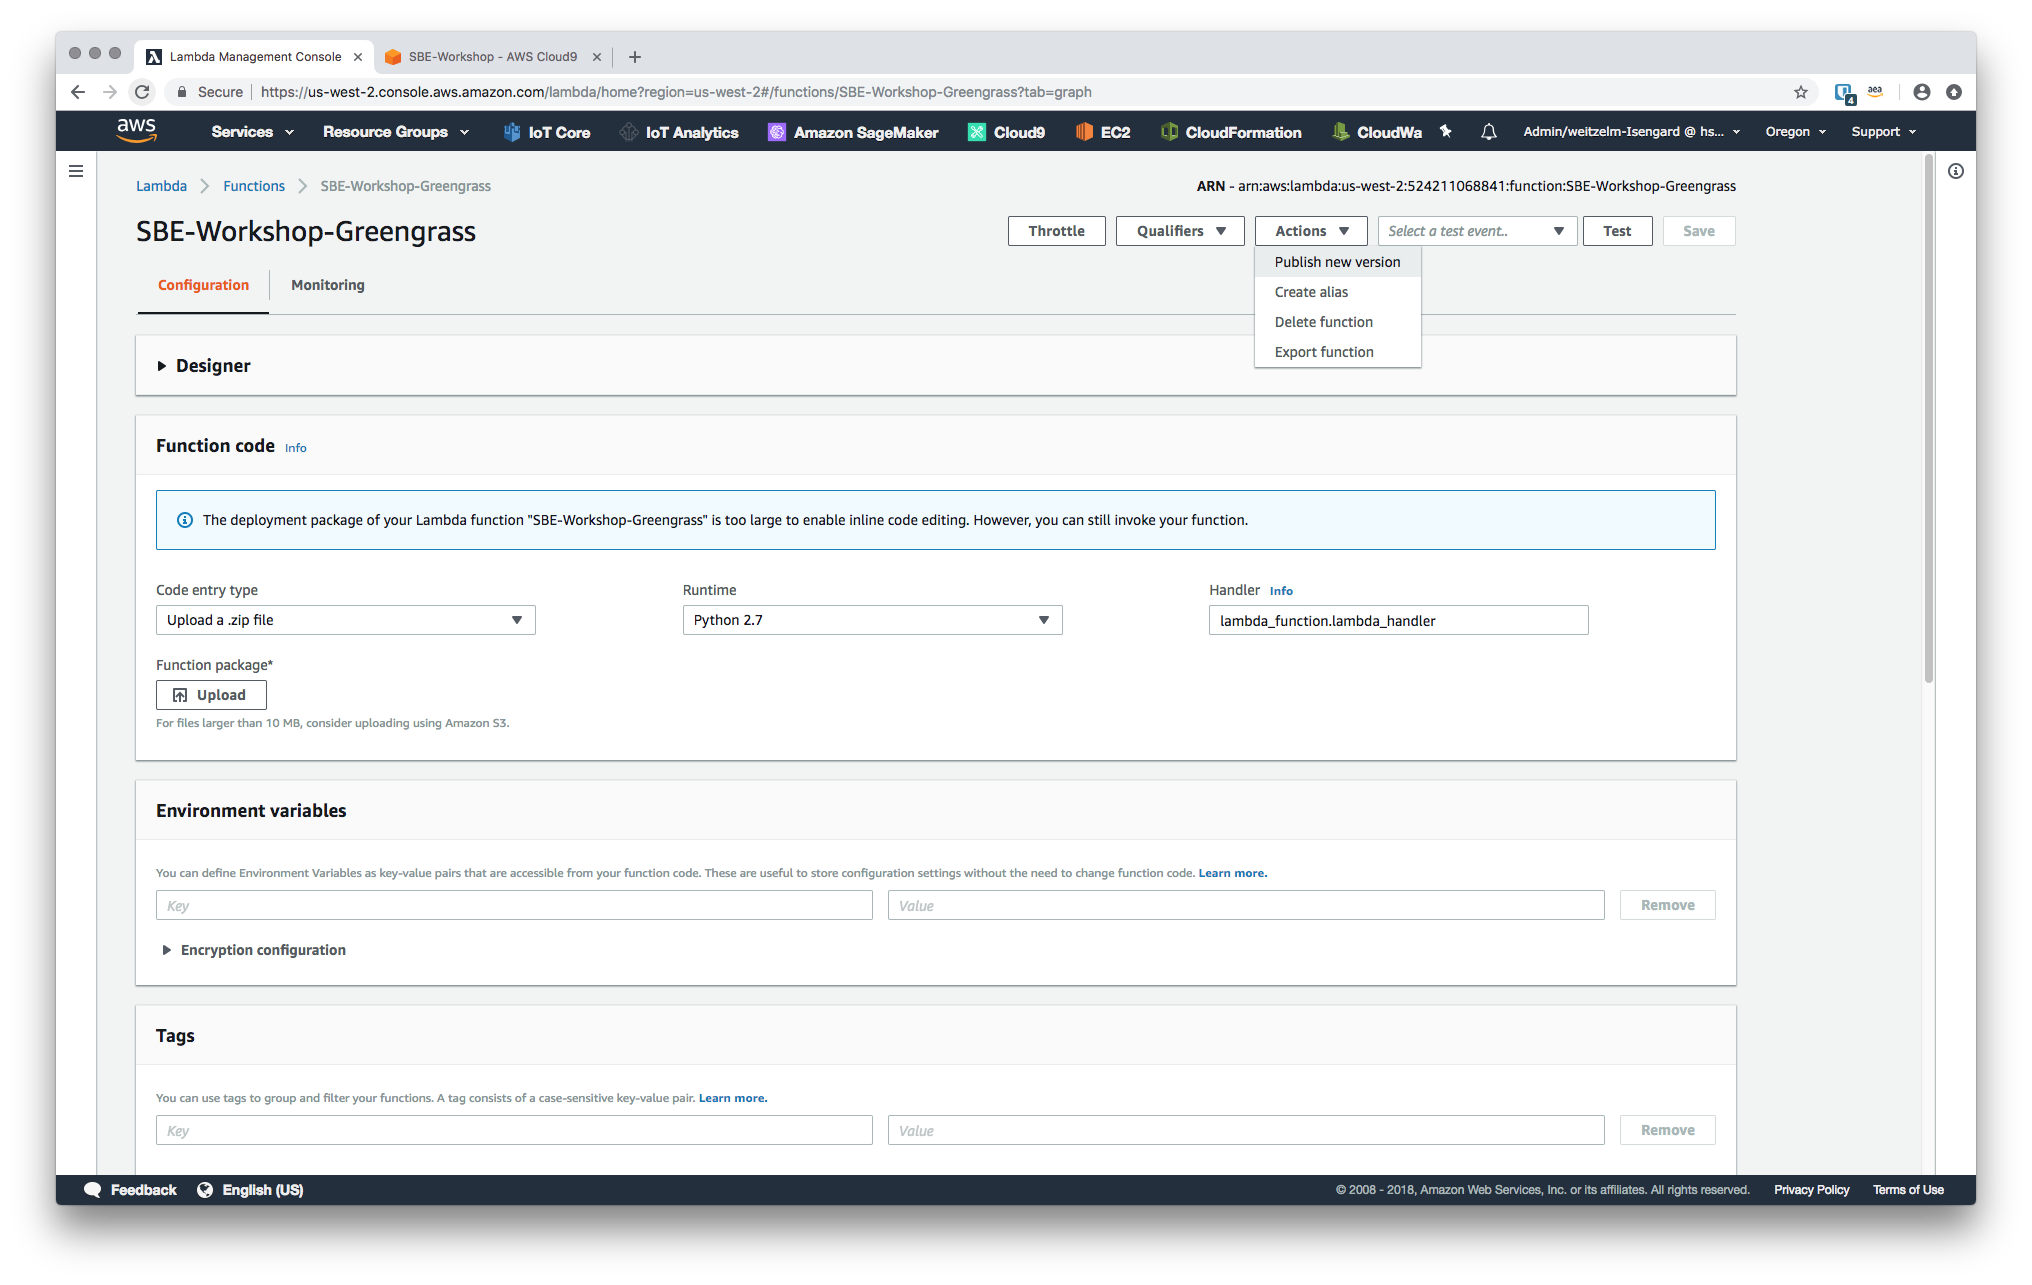Click the Chrome update arrow icon

[1954, 92]
